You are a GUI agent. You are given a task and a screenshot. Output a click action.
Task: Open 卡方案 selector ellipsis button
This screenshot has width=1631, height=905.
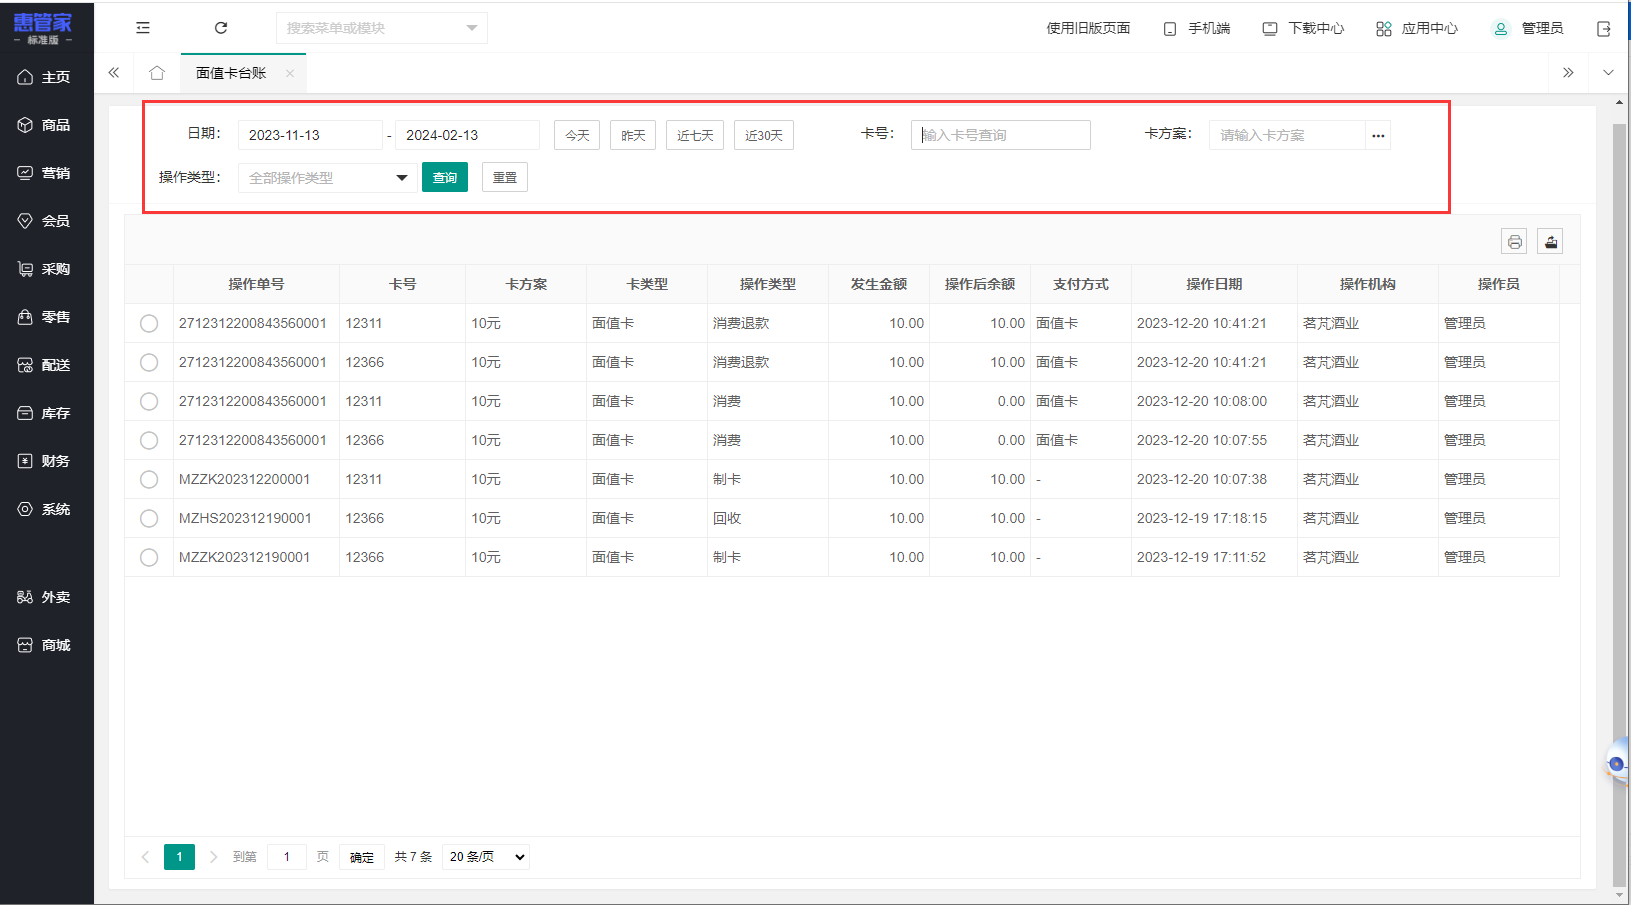point(1378,135)
